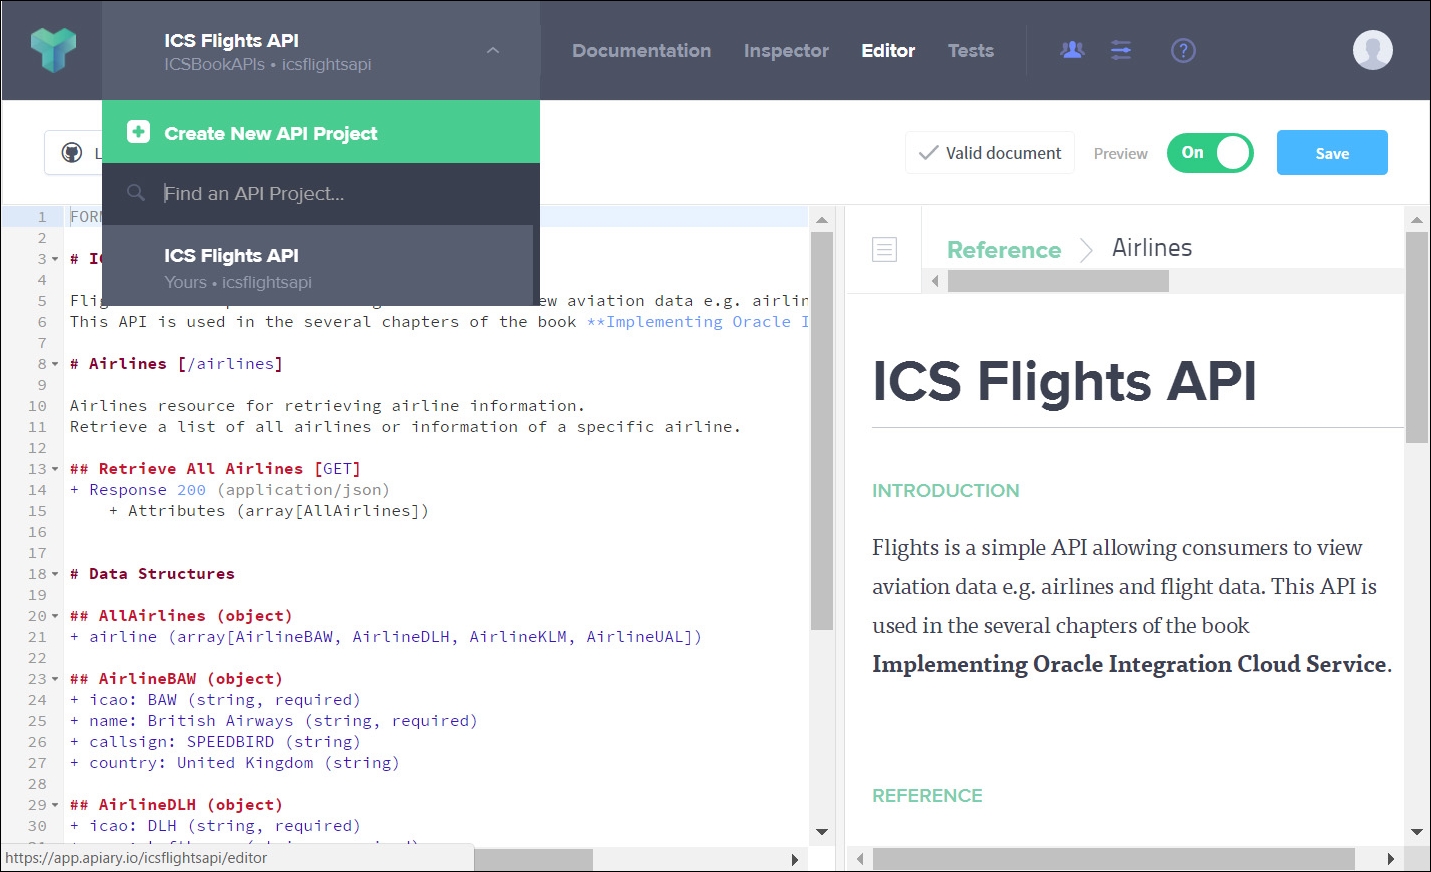Click the 'name: British Airways' code line
1431x872 pixels.
tap(274, 721)
